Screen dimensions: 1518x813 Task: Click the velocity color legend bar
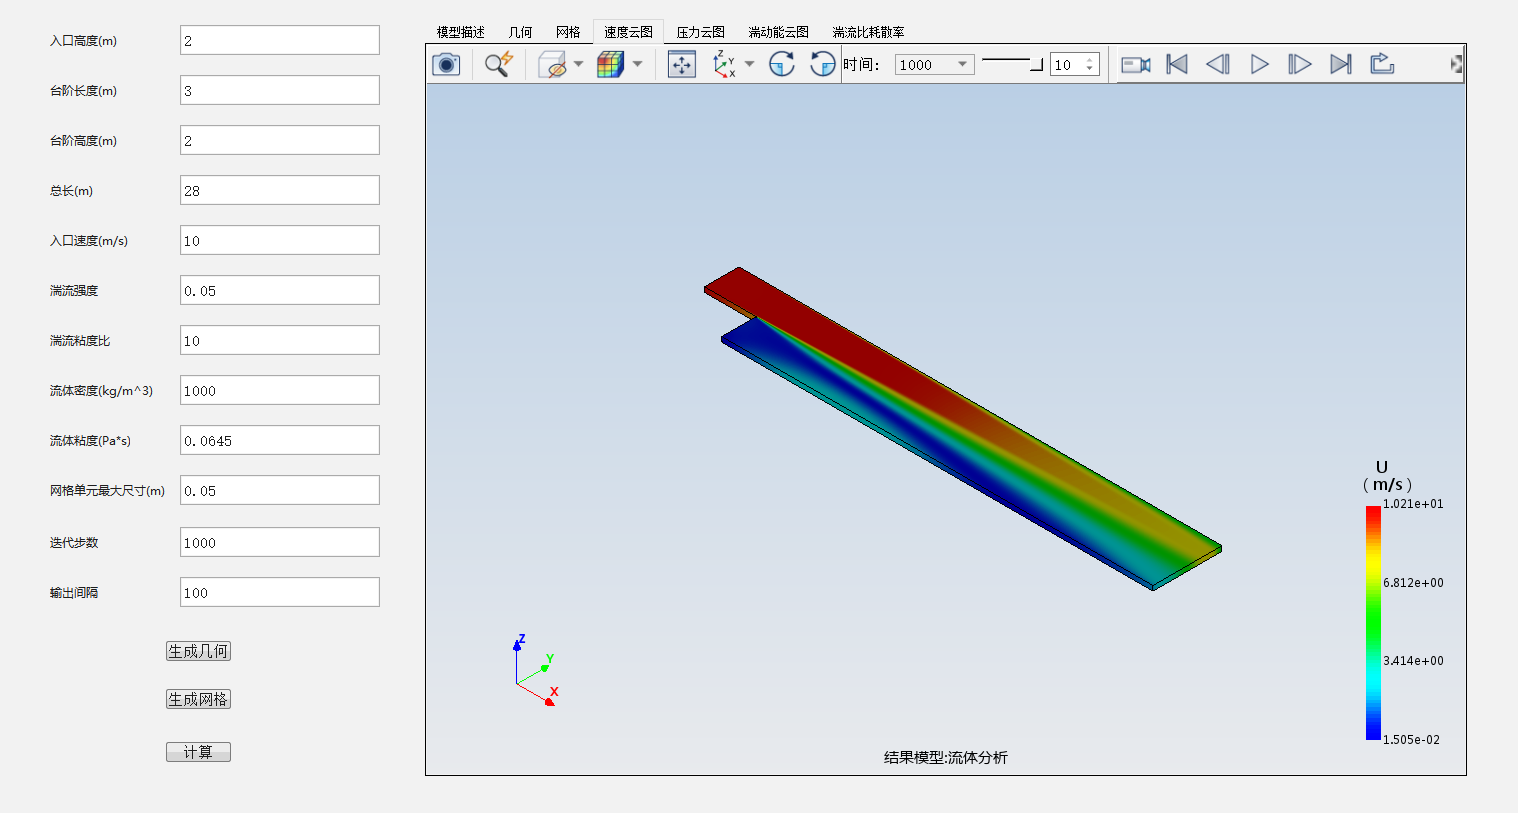coord(1373,623)
